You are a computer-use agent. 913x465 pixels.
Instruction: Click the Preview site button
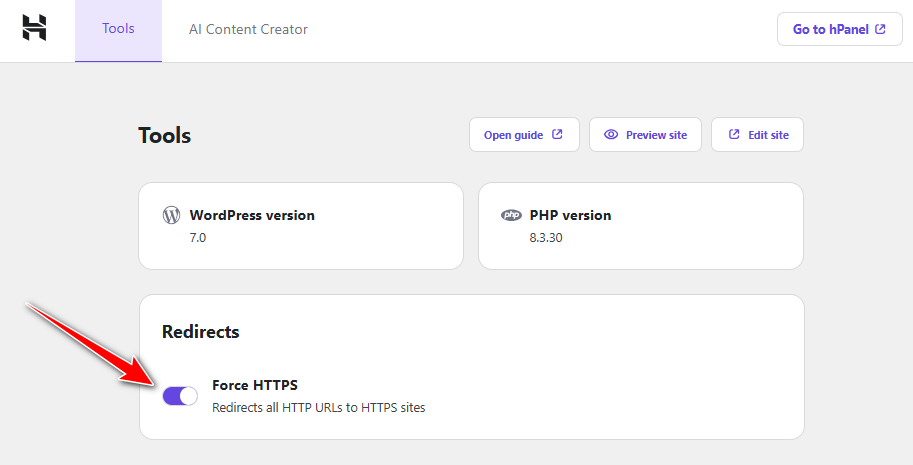click(x=645, y=134)
